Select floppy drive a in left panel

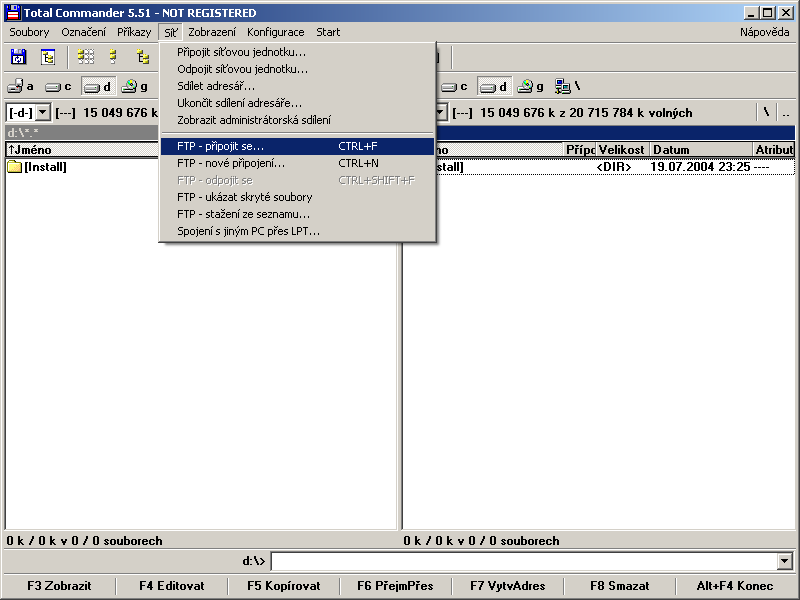(x=21, y=86)
